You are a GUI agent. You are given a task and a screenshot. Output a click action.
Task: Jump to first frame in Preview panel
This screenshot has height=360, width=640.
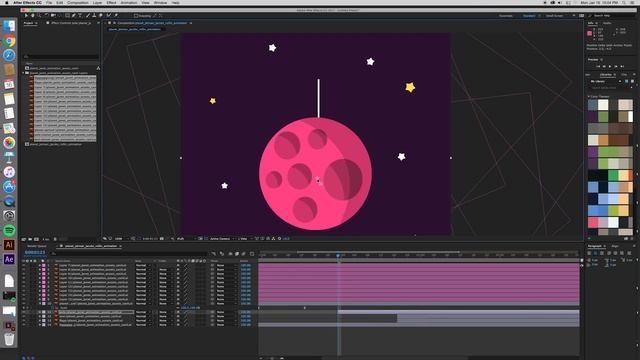coord(598,67)
